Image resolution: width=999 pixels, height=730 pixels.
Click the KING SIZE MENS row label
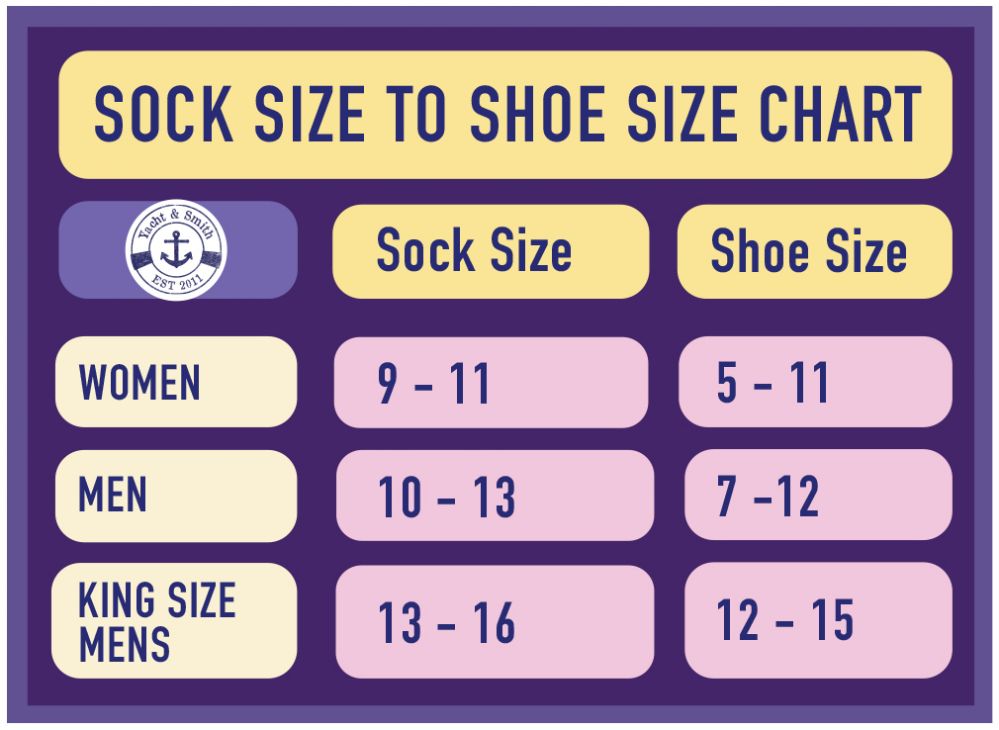coord(157,621)
